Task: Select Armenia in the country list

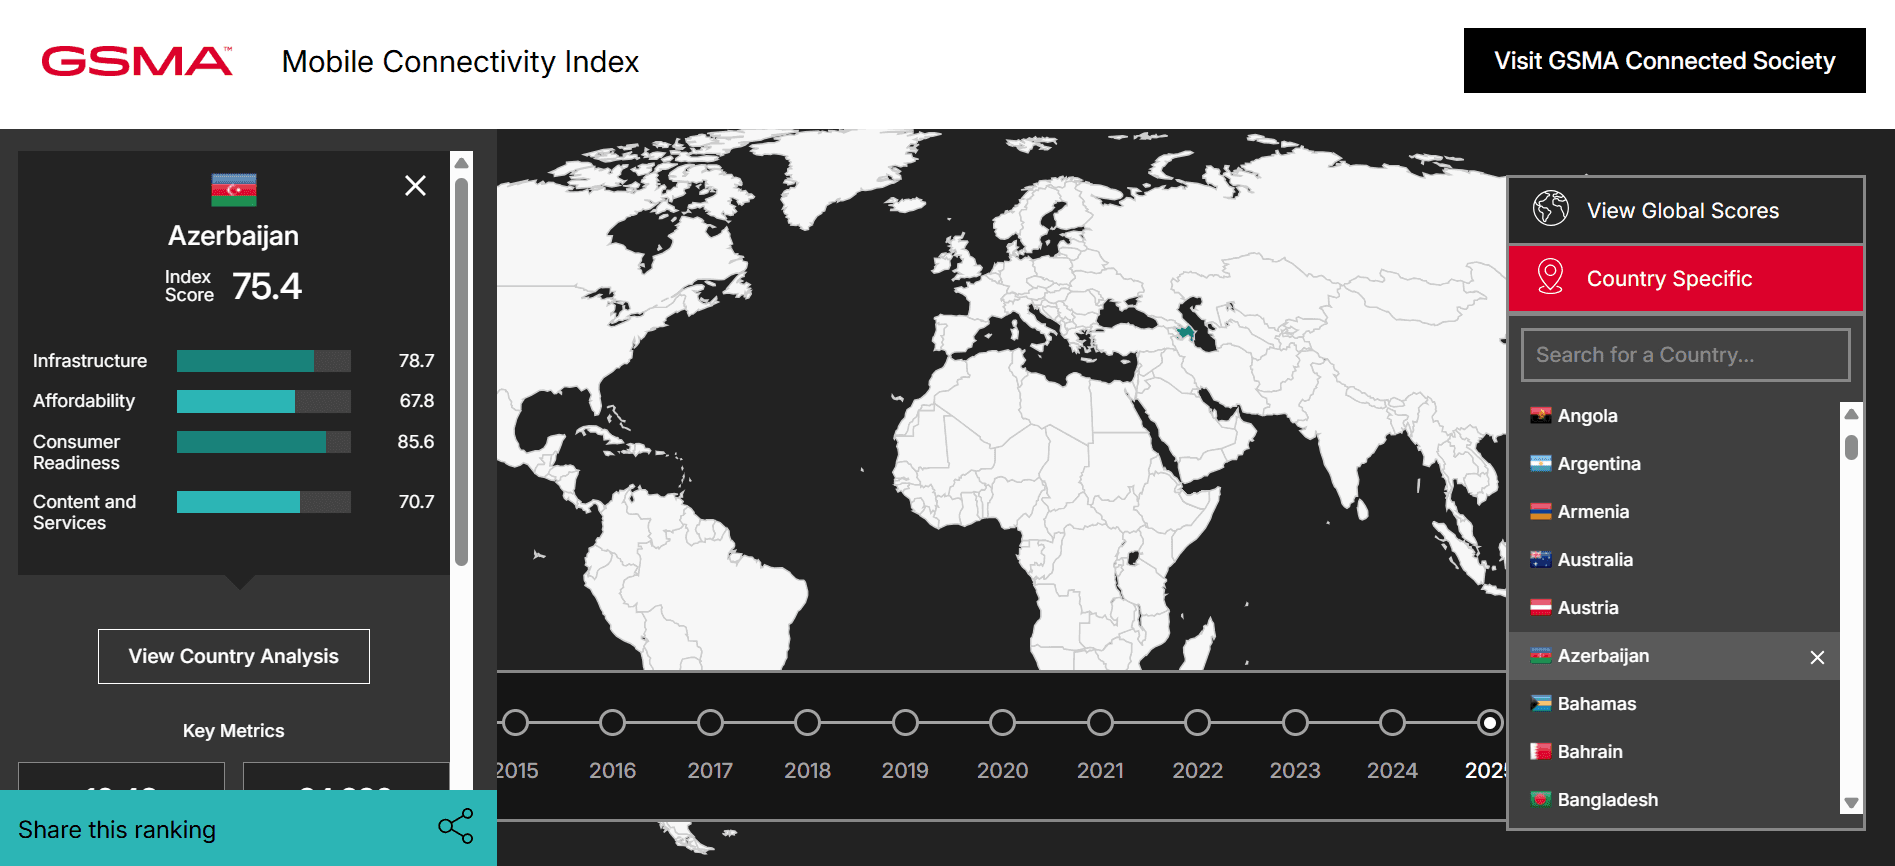Action: point(1674,512)
